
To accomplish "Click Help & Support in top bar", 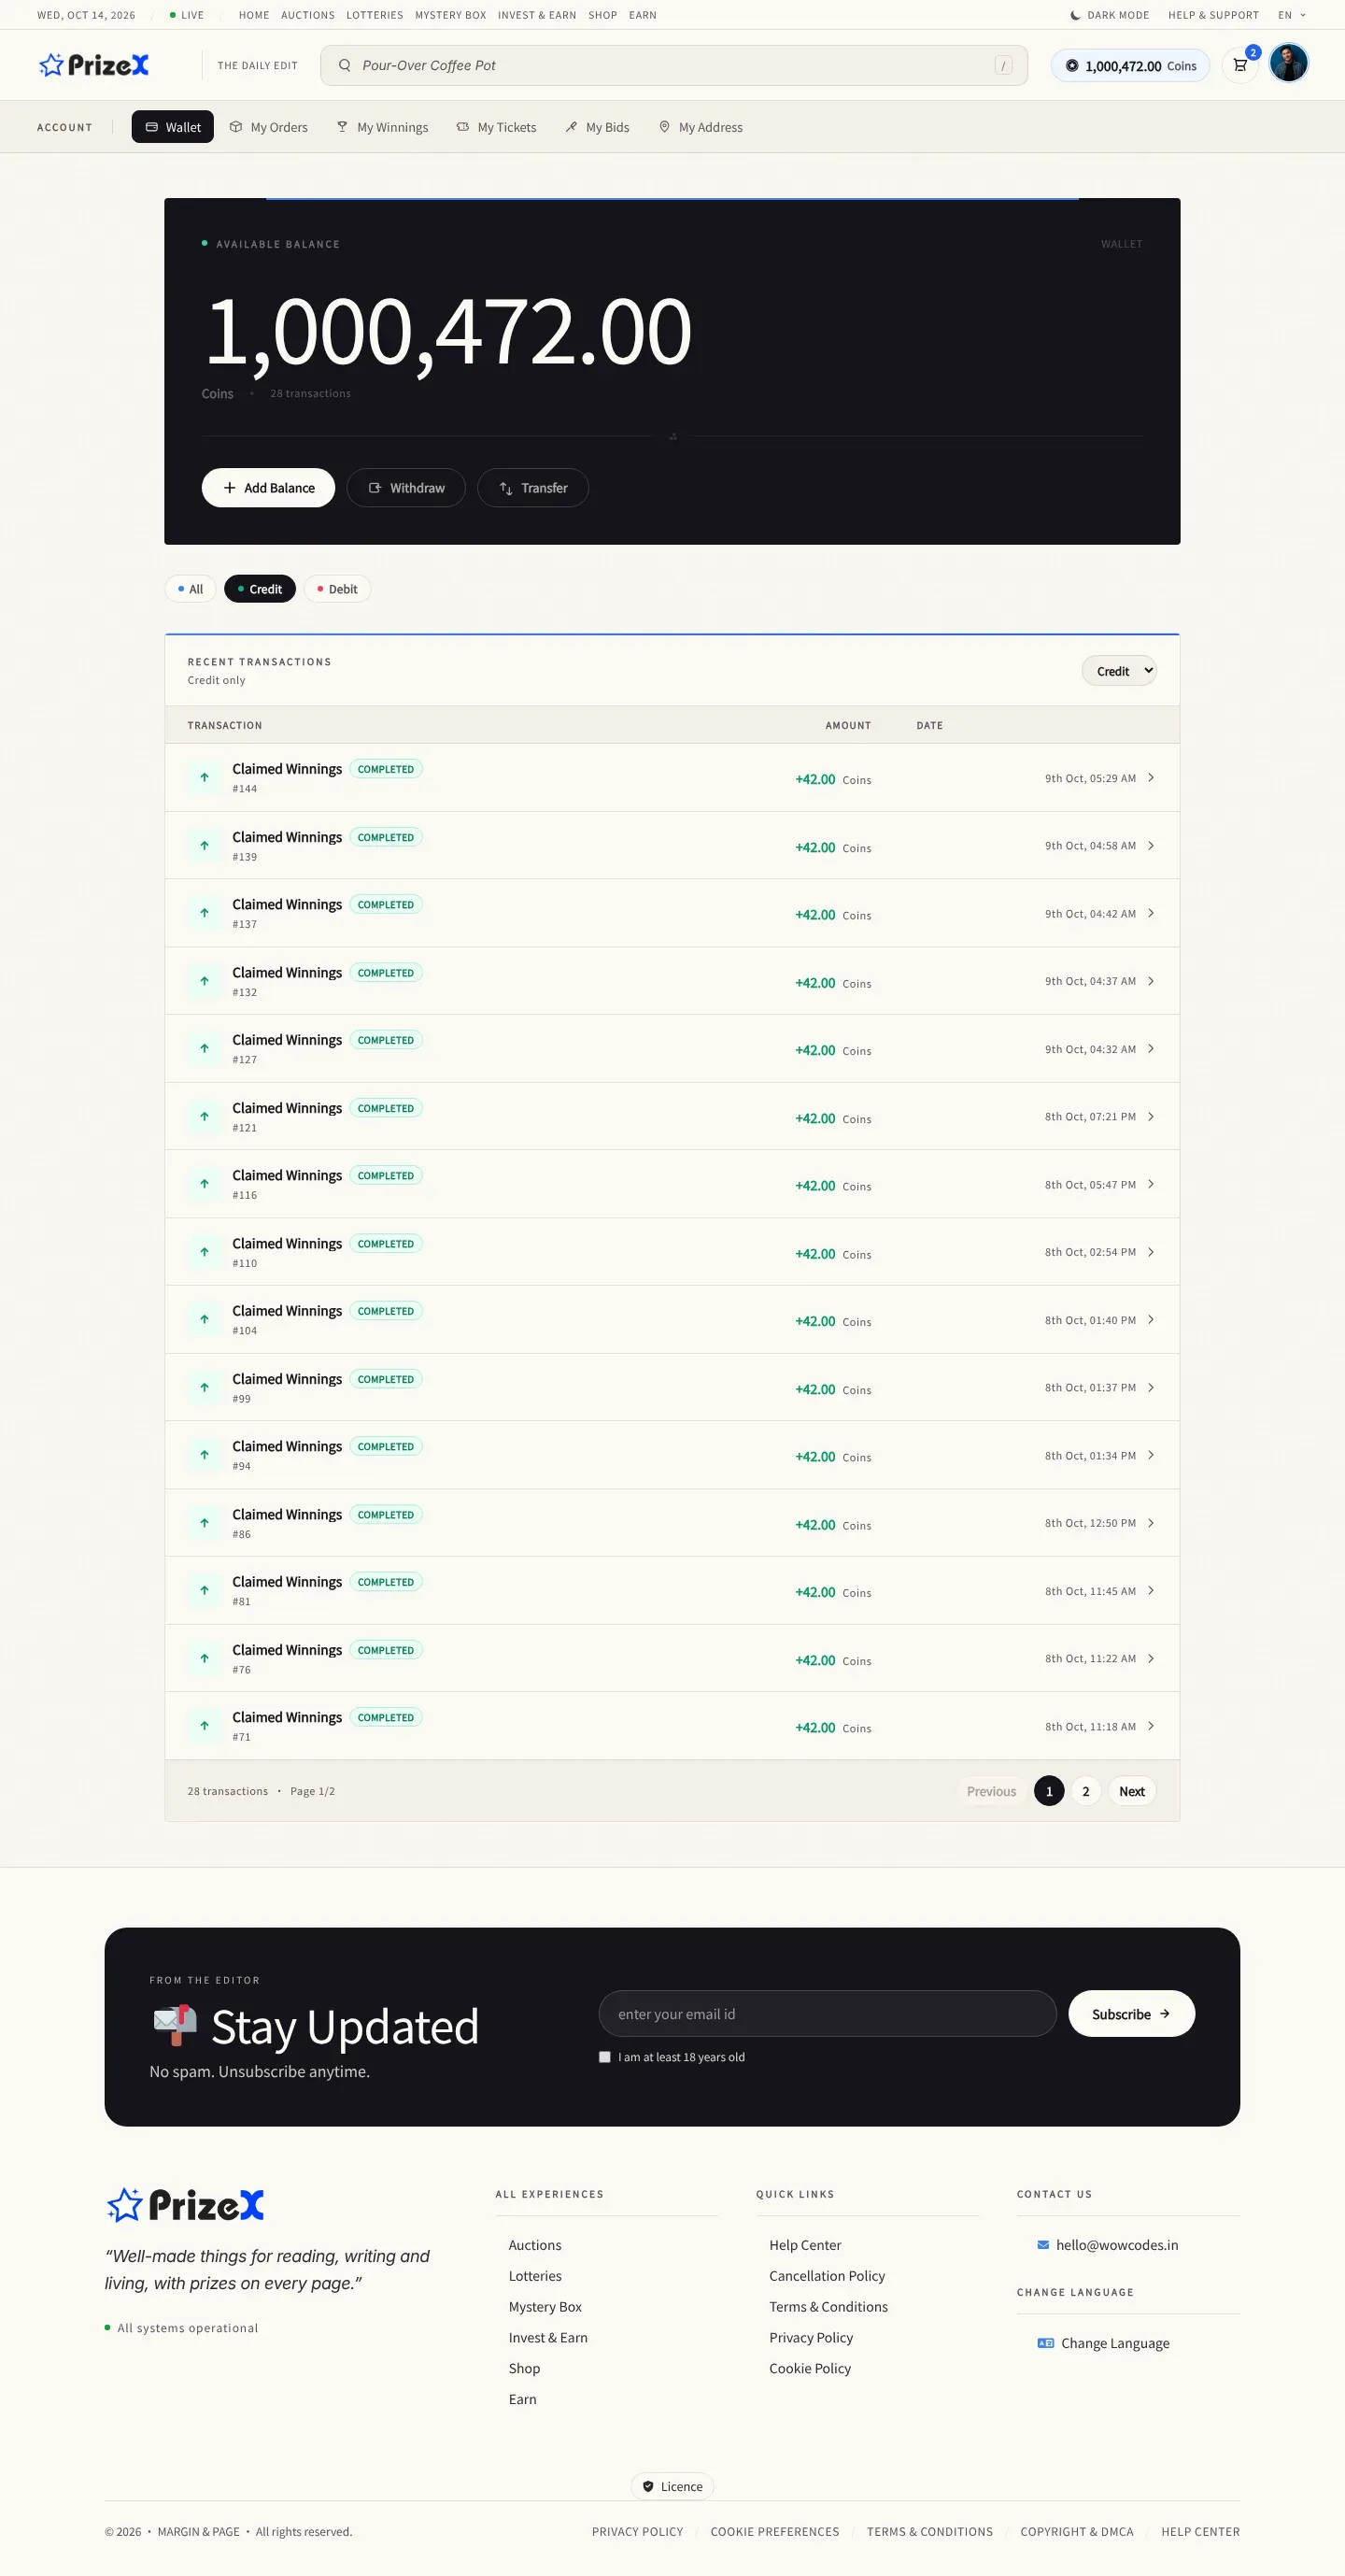I will (1213, 15).
